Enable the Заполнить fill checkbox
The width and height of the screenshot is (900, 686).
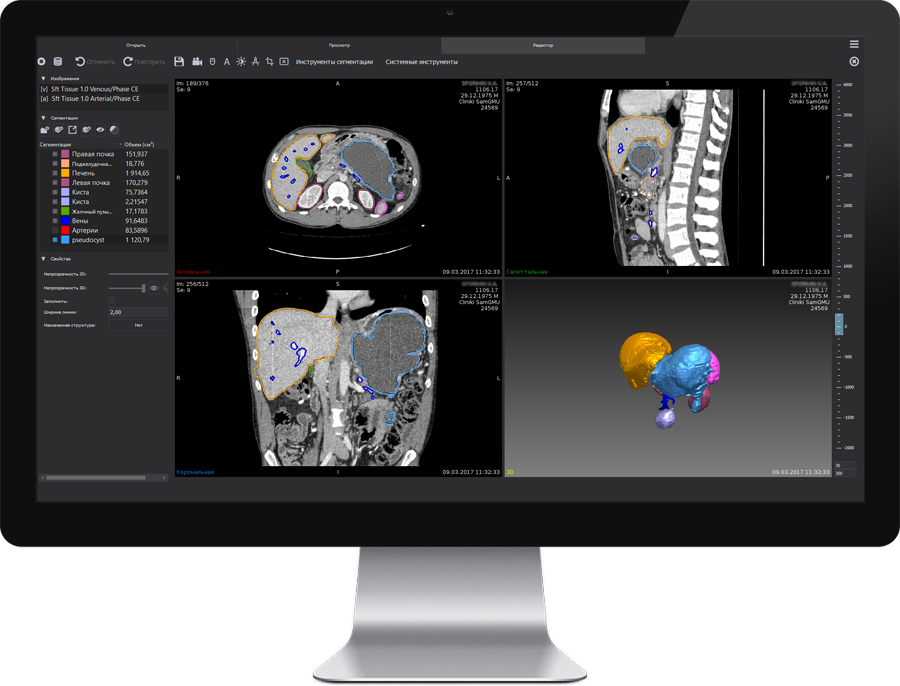point(112,300)
